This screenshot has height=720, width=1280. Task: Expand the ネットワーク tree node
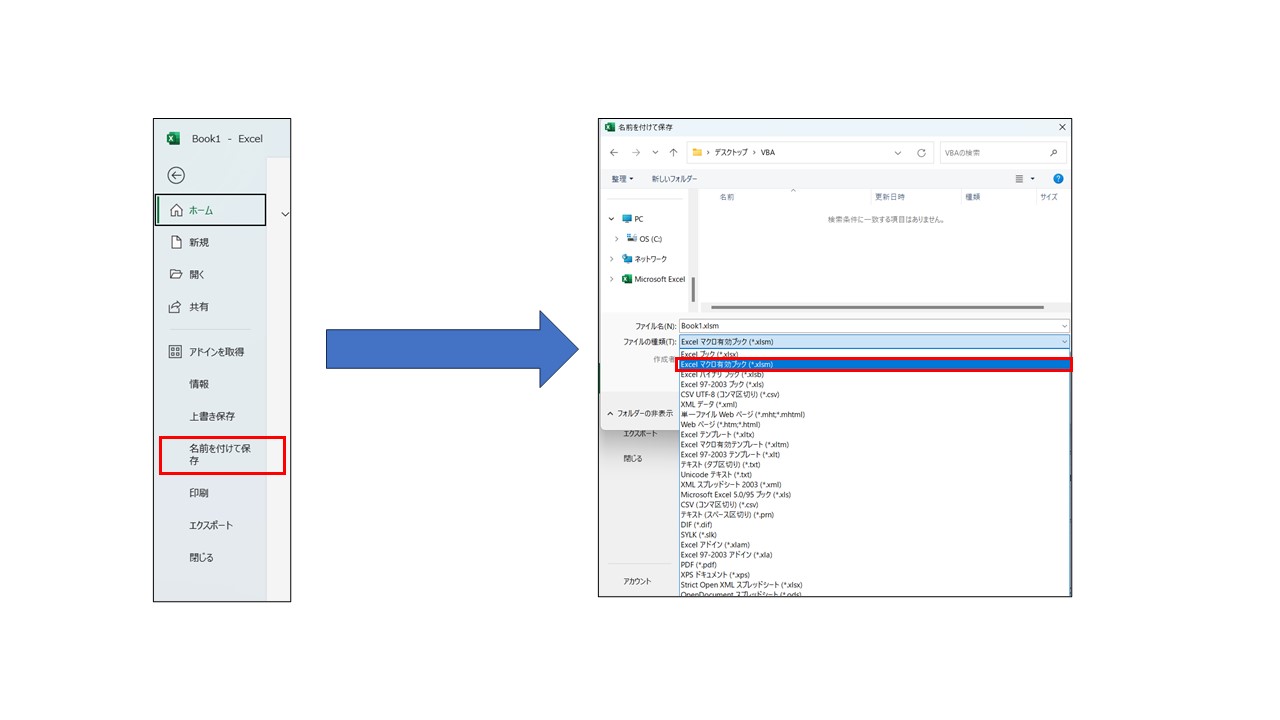coord(612,259)
